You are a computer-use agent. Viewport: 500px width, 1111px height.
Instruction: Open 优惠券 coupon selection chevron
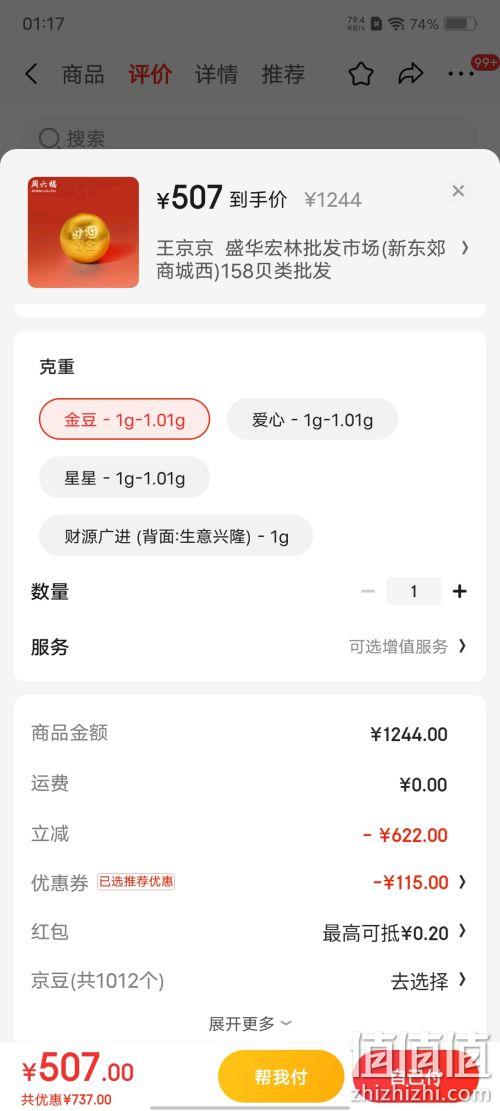[462, 882]
